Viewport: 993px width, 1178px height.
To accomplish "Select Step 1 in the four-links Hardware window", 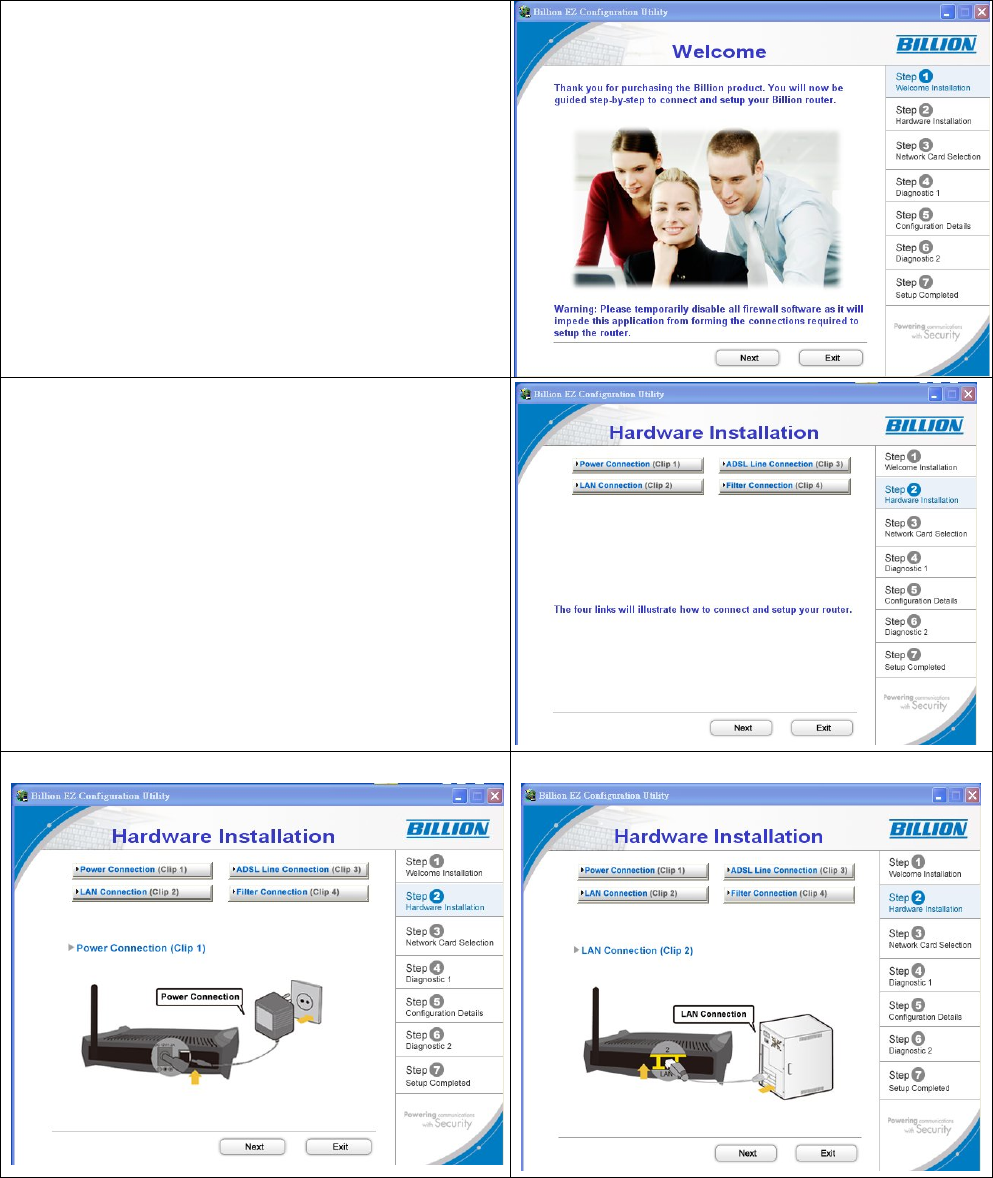I will 925,461.
